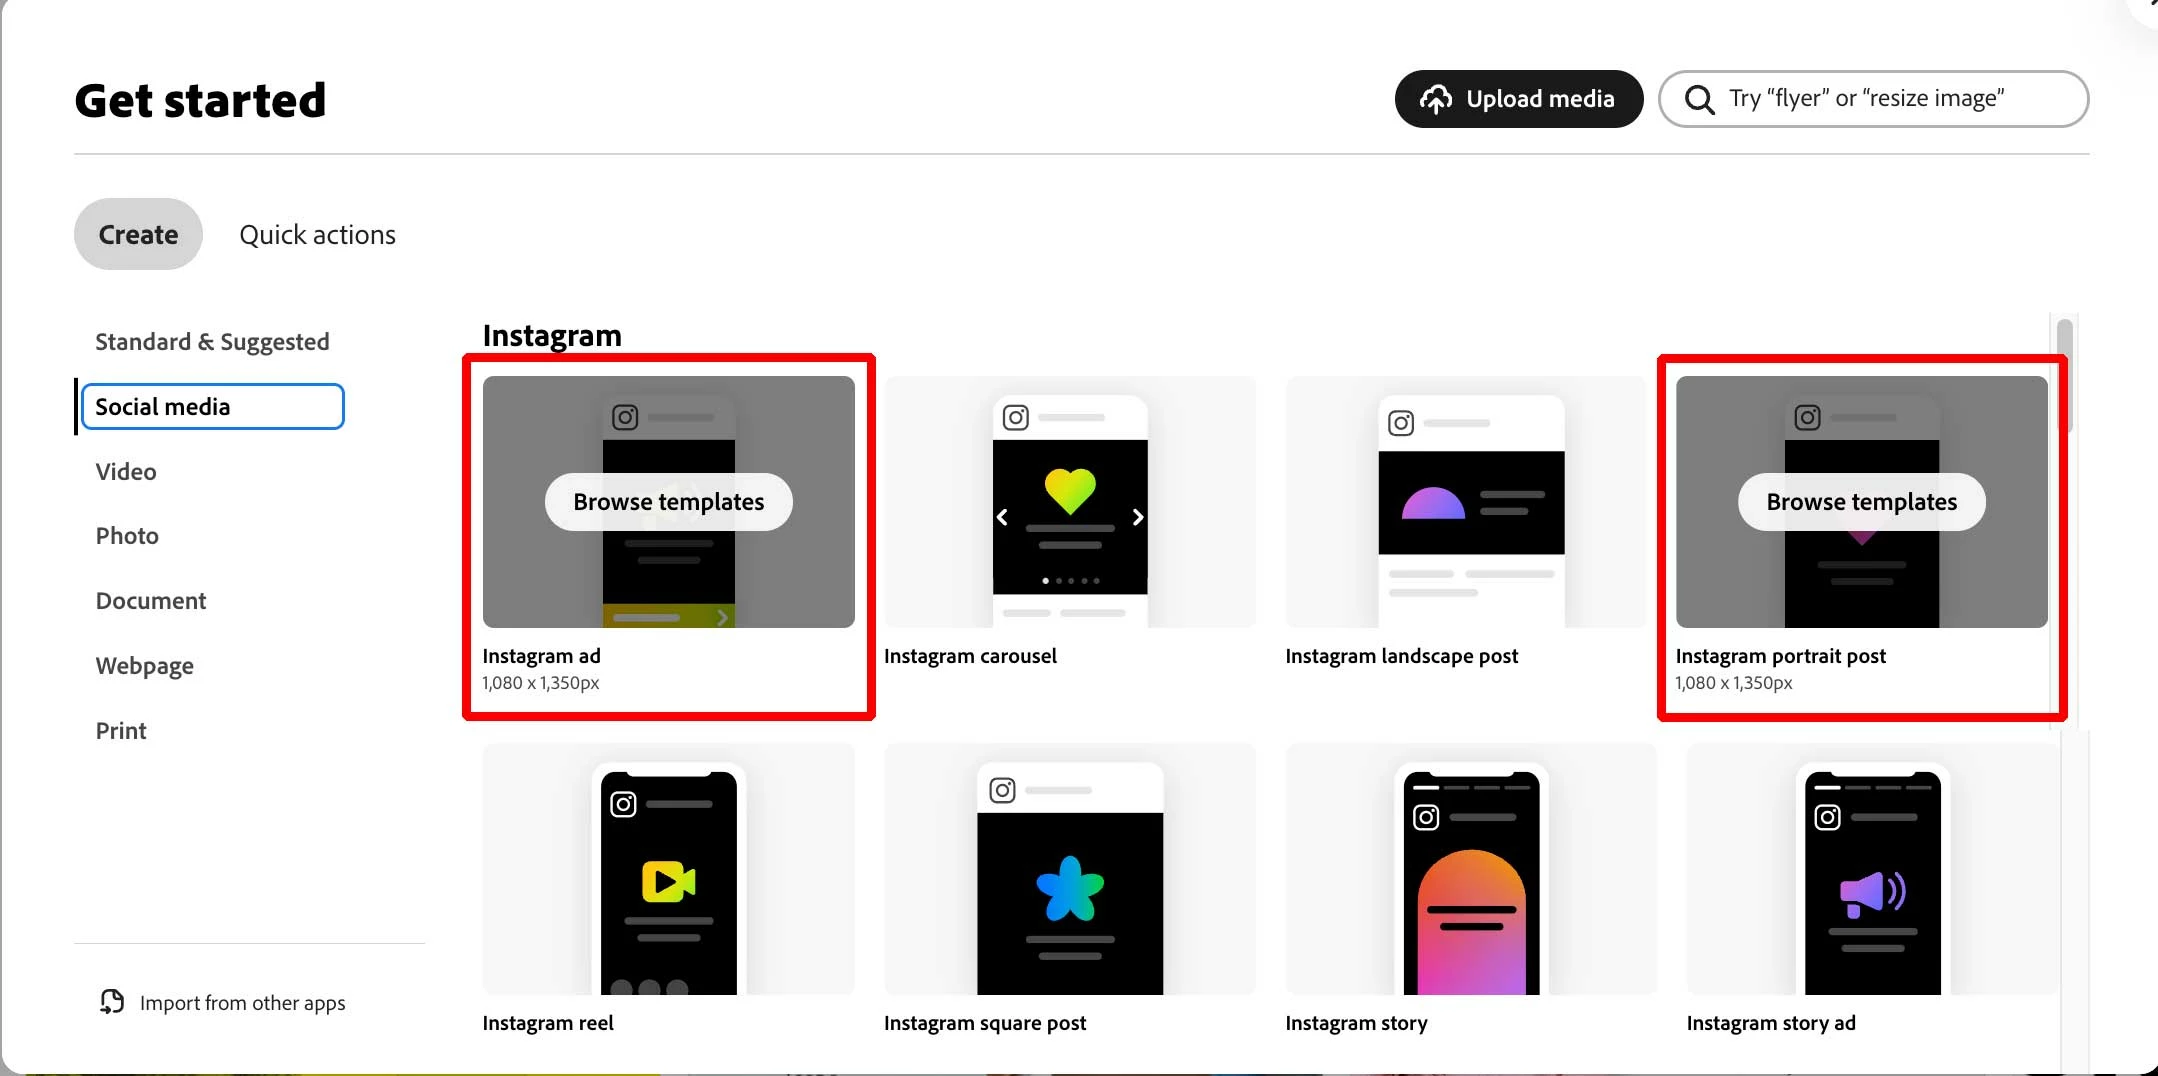Open the Instagram story ad thumbnail
Image resolution: width=2158 pixels, height=1076 pixels.
point(1872,869)
